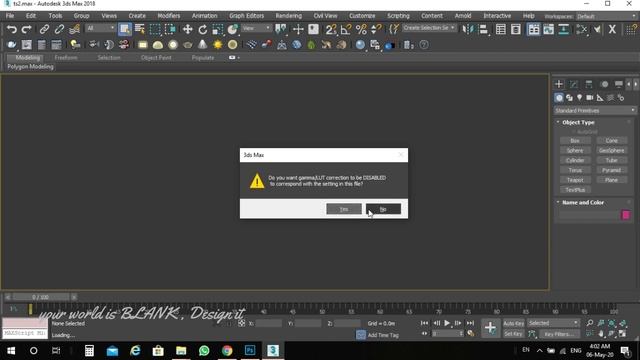
Task: Toggle Auto Key mode
Action: pyautogui.click(x=513, y=323)
